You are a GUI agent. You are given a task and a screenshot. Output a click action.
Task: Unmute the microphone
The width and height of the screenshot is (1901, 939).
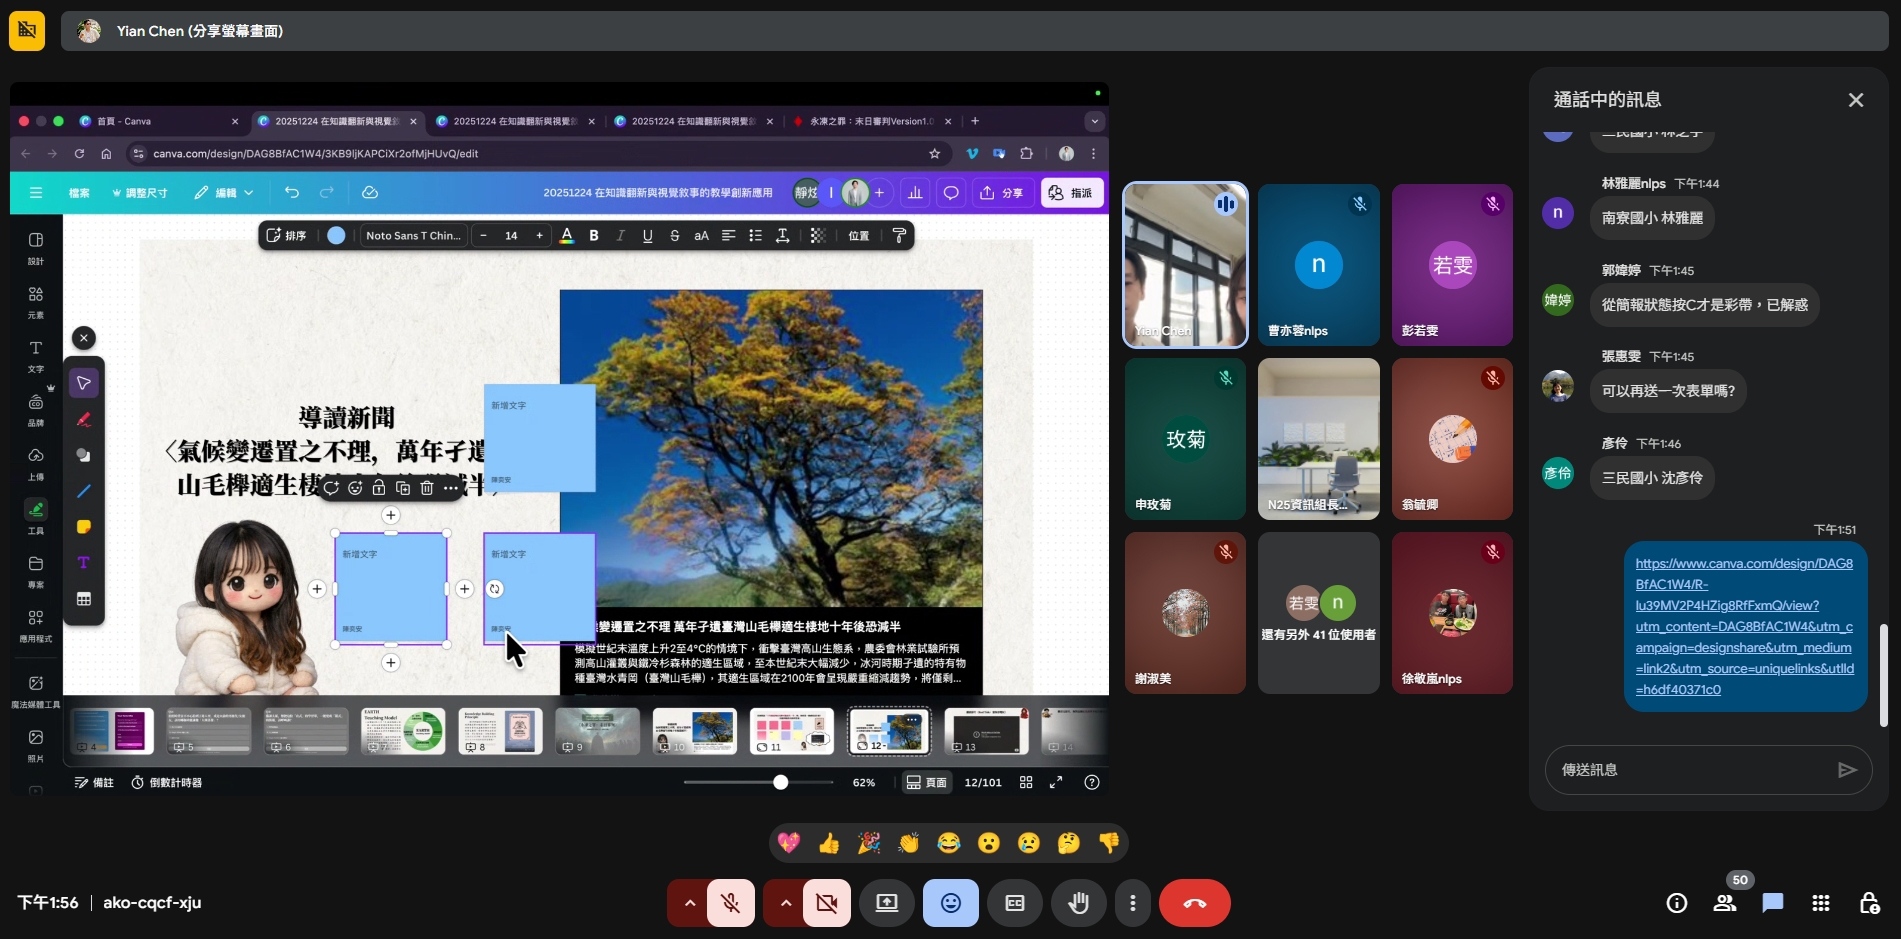(x=731, y=903)
